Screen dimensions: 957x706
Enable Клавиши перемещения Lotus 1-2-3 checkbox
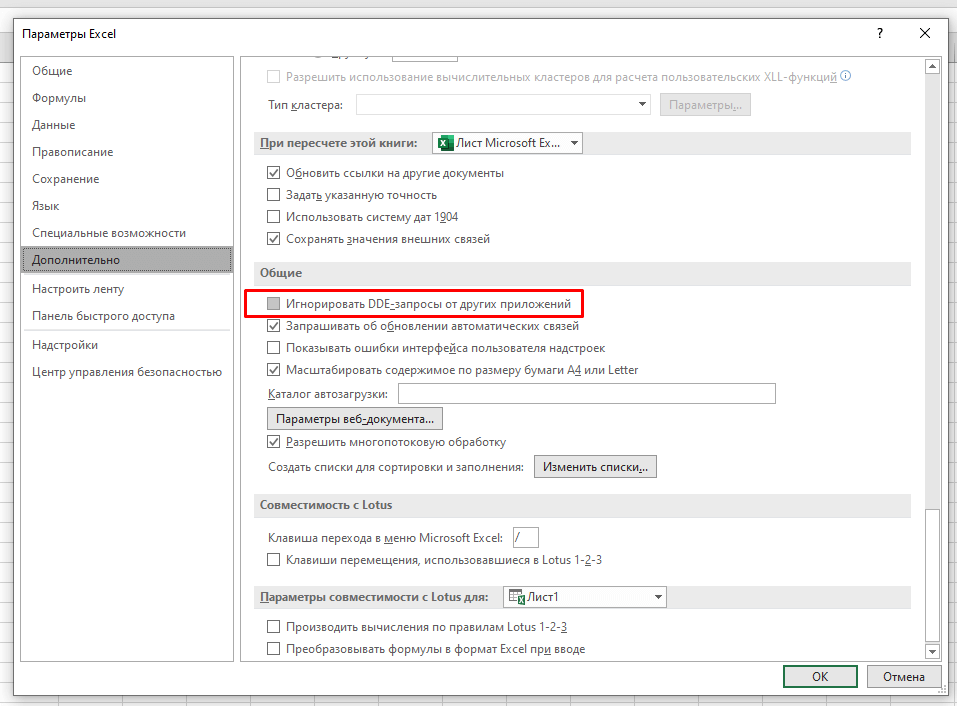pos(273,560)
